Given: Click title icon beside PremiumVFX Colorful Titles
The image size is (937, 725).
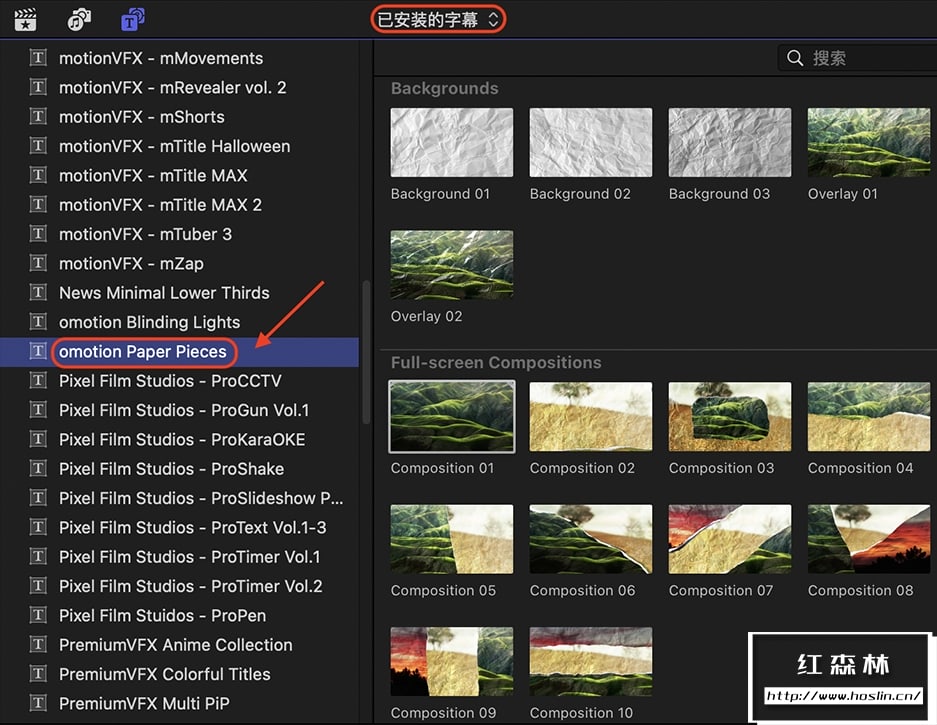Looking at the screenshot, I should tap(38, 674).
